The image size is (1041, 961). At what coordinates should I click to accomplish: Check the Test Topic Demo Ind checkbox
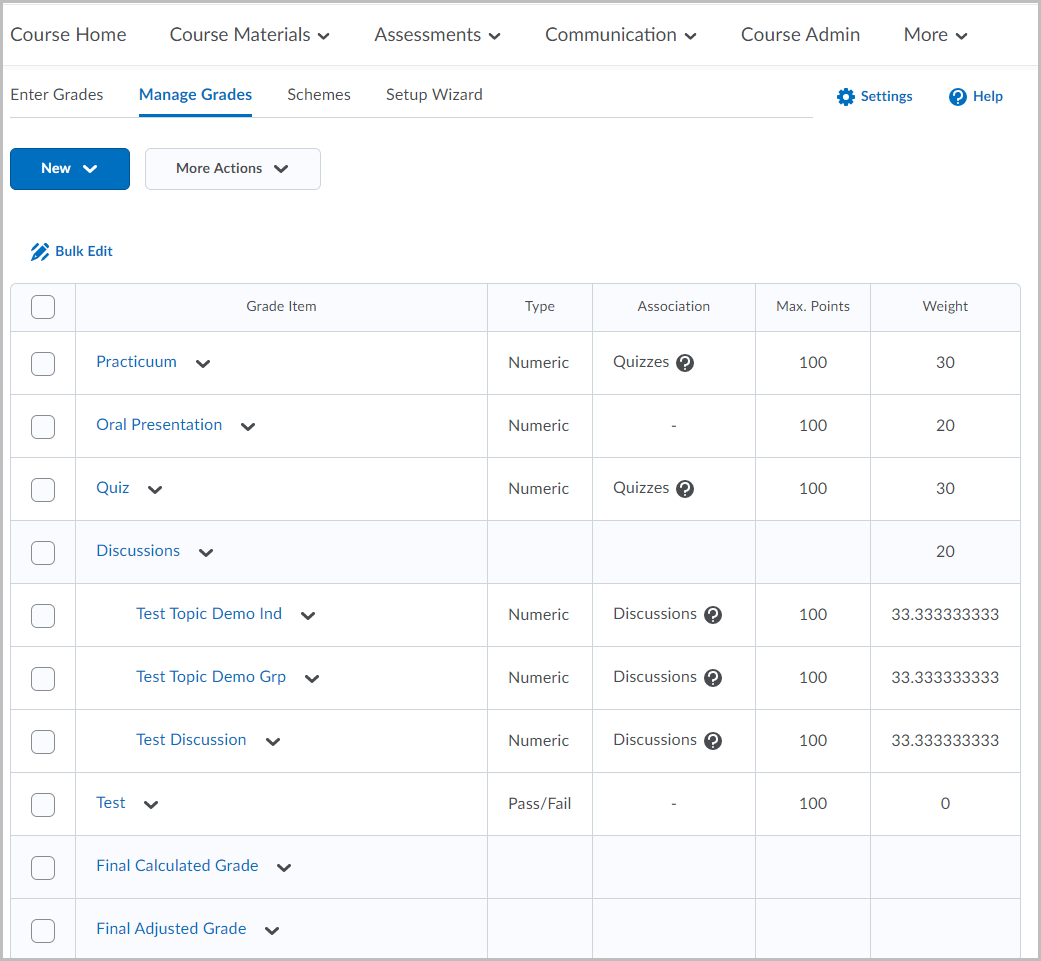point(43,616)
